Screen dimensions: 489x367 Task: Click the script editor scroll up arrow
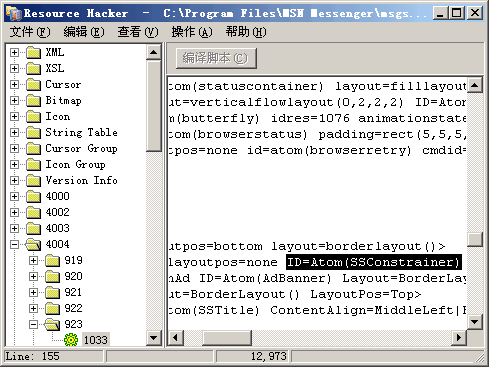[x=475, y=85]
